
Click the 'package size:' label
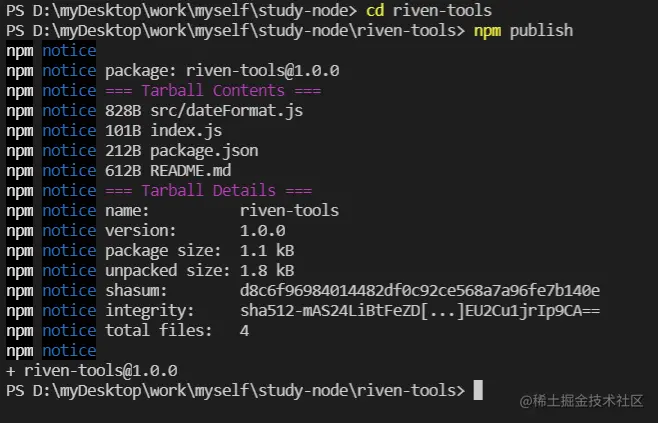(163, 251)
